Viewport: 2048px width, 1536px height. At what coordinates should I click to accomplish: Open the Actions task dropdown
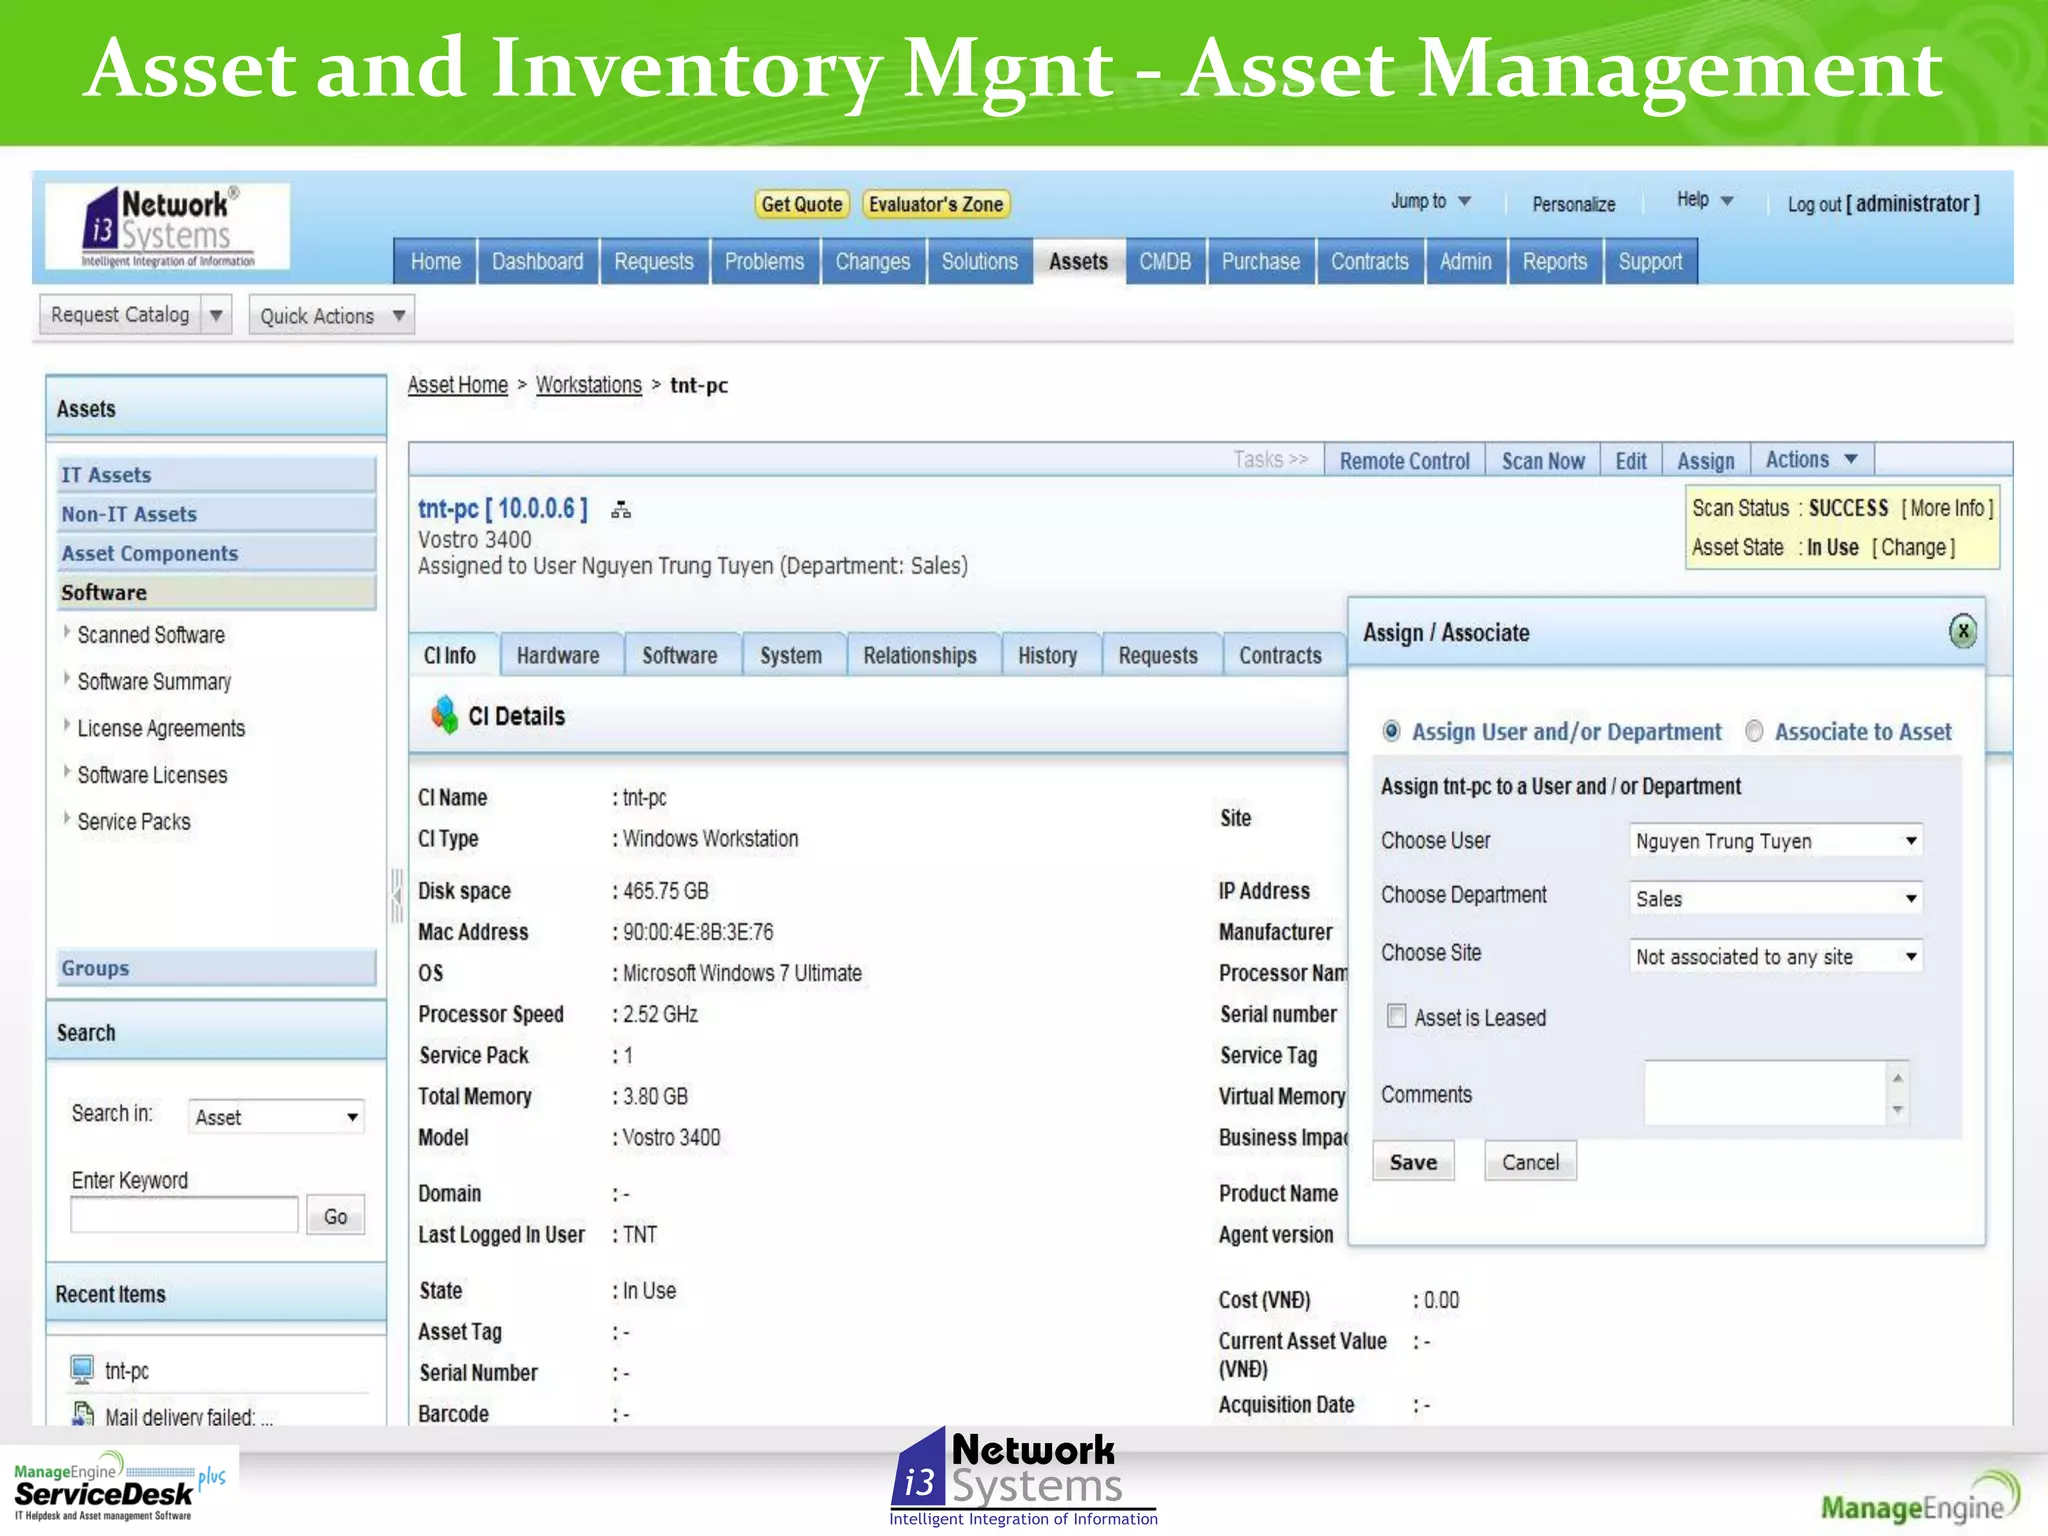(1811, 460)
